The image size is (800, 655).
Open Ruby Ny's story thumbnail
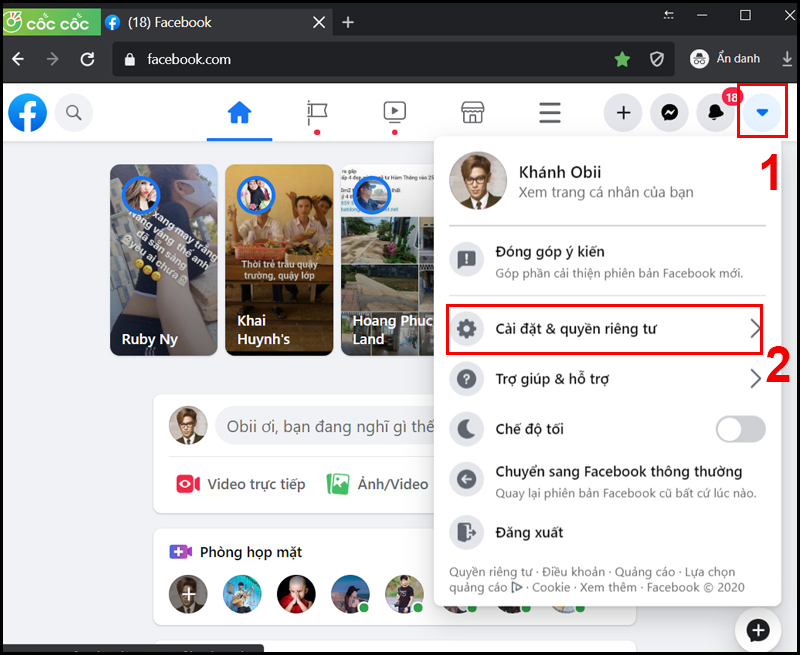click(x=163, y=260)
